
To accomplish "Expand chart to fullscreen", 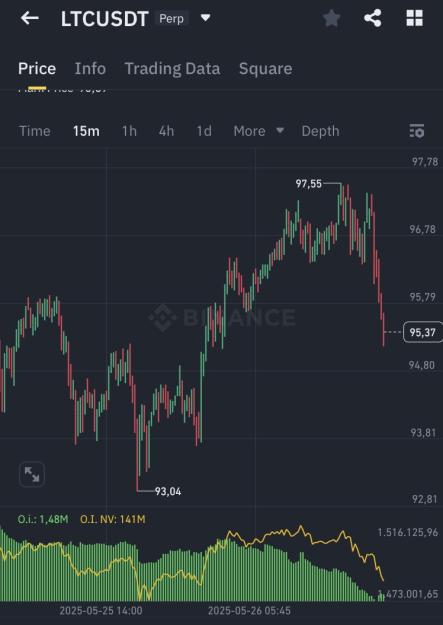I will coord(32,474).
